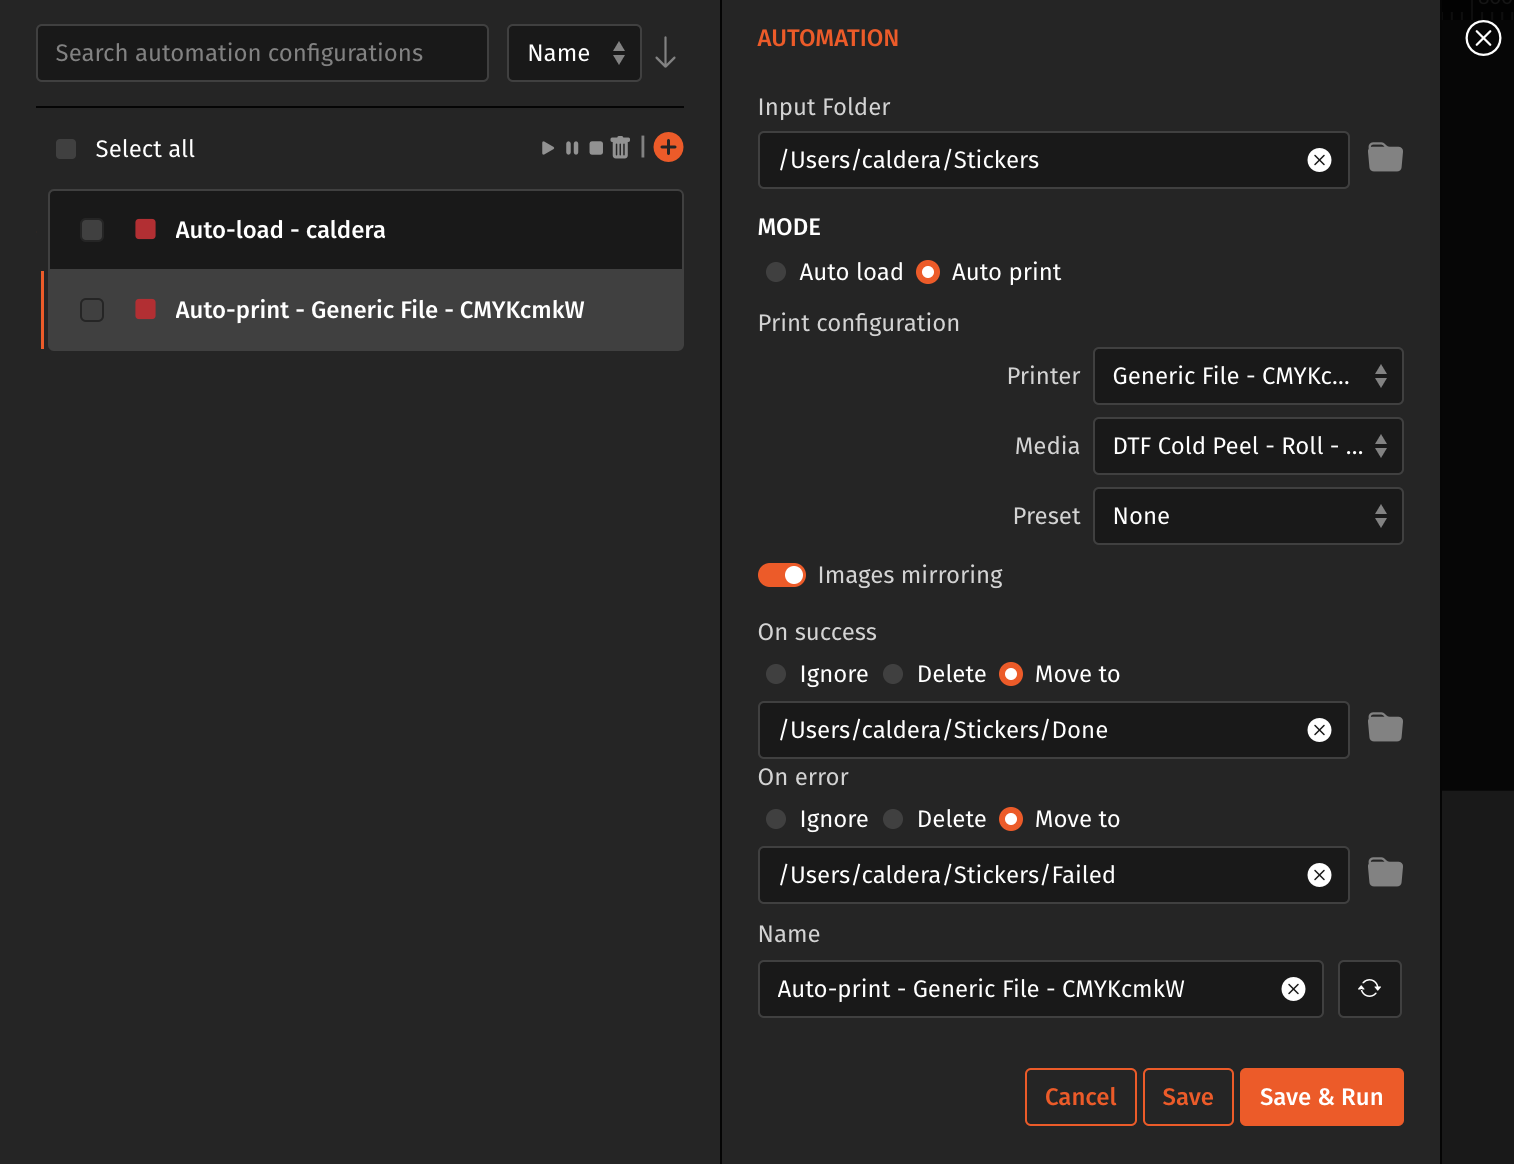Choose Ignore under On success
This screenshot has height=1164, width=1514.
(776, 674)
